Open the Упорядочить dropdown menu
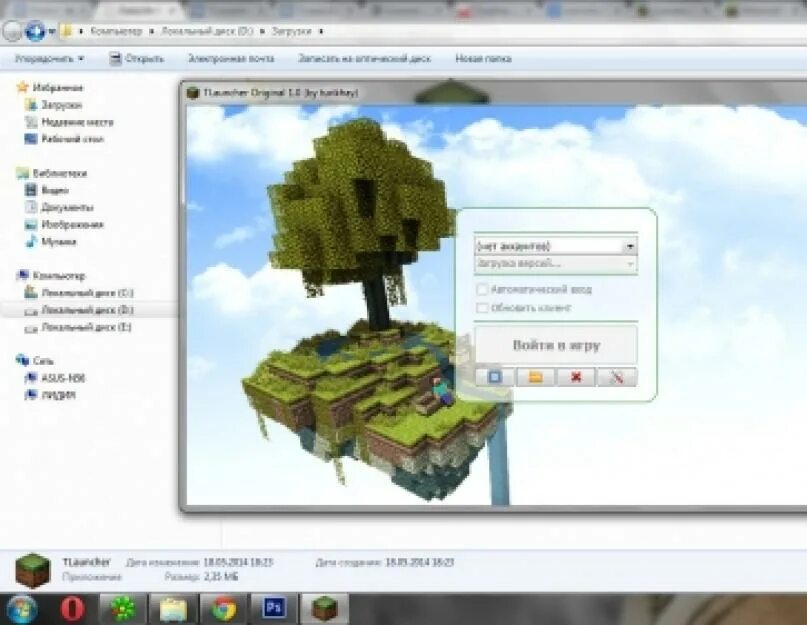 (49, 59)
